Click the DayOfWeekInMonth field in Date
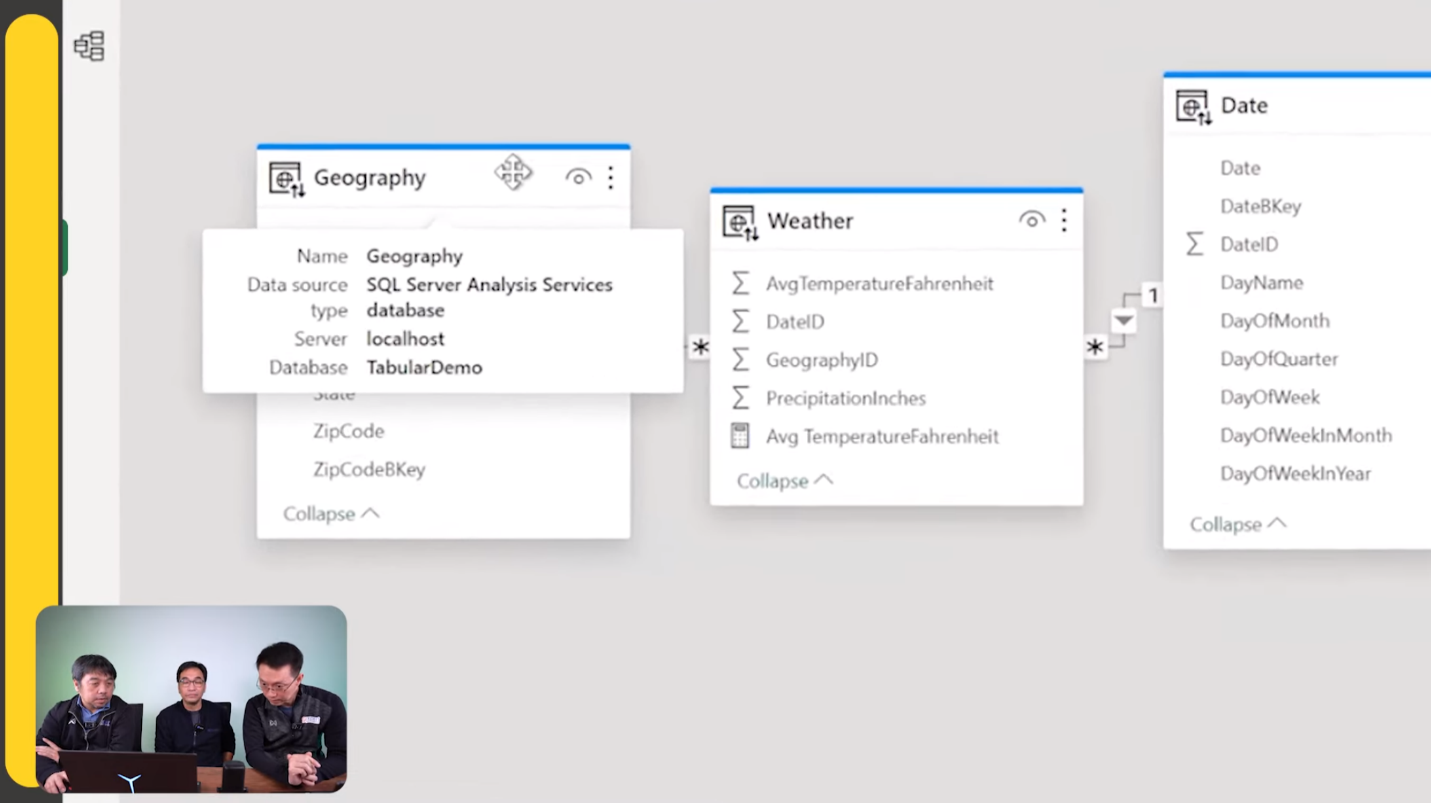Viewport: 1431px width, 803px height. pos(1306,435)
